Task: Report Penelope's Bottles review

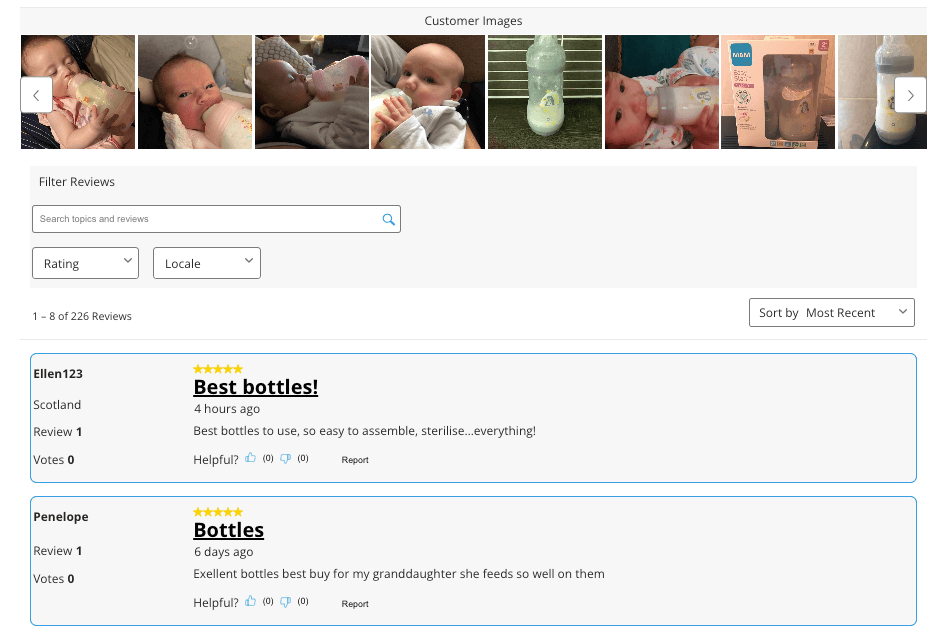Action: click(355, 604)
